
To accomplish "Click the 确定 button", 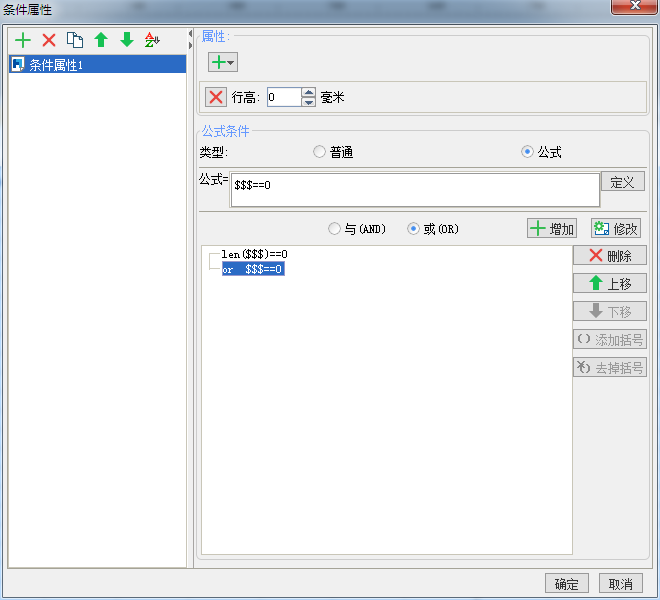I will [567, 584].
